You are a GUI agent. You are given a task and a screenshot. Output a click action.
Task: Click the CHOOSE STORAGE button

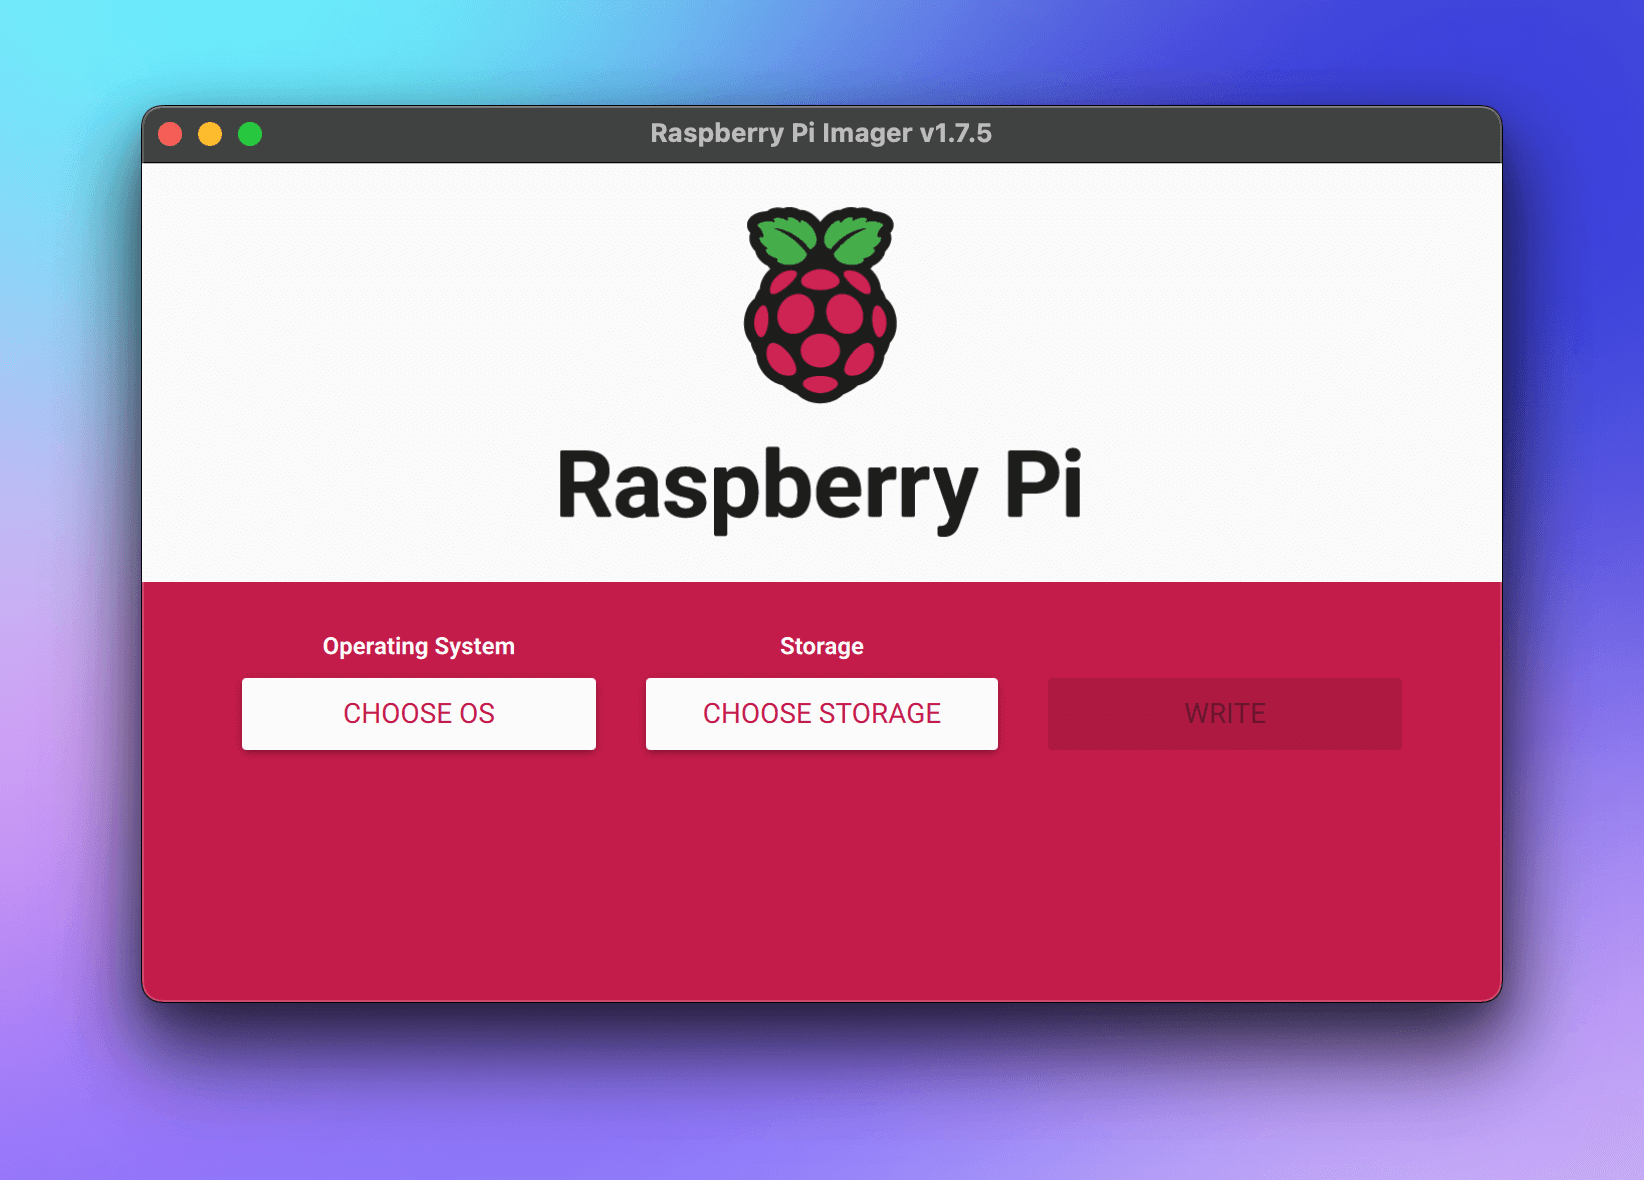(822, 714)
